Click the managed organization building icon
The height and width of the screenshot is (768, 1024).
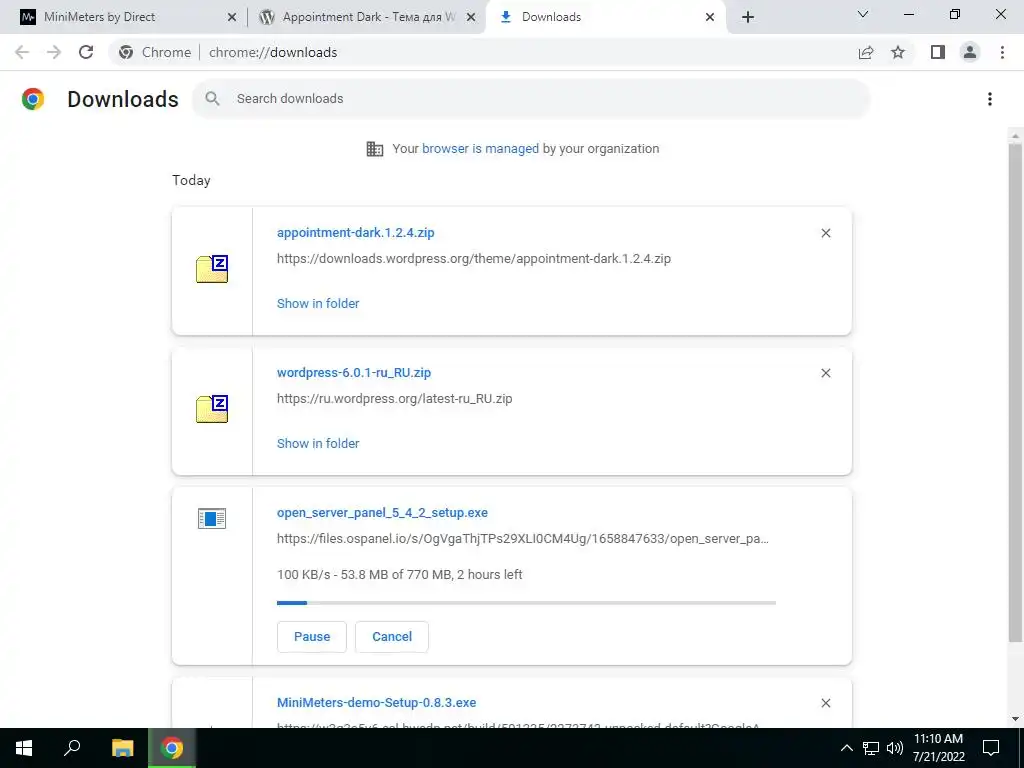coord(374,149)
